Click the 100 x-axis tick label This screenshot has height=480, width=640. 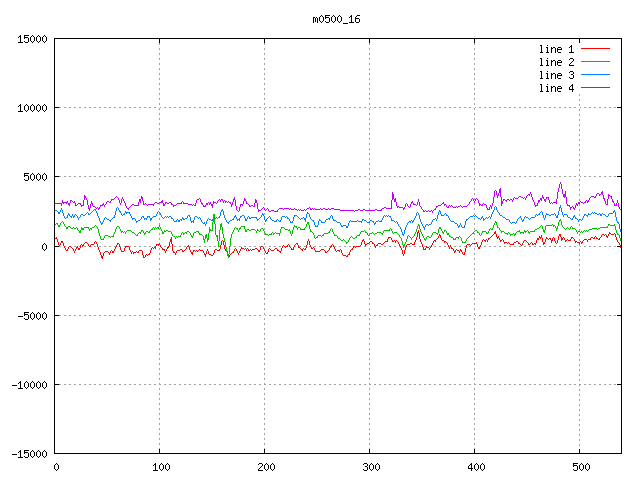pyautogui.click(x=160, y=467)
